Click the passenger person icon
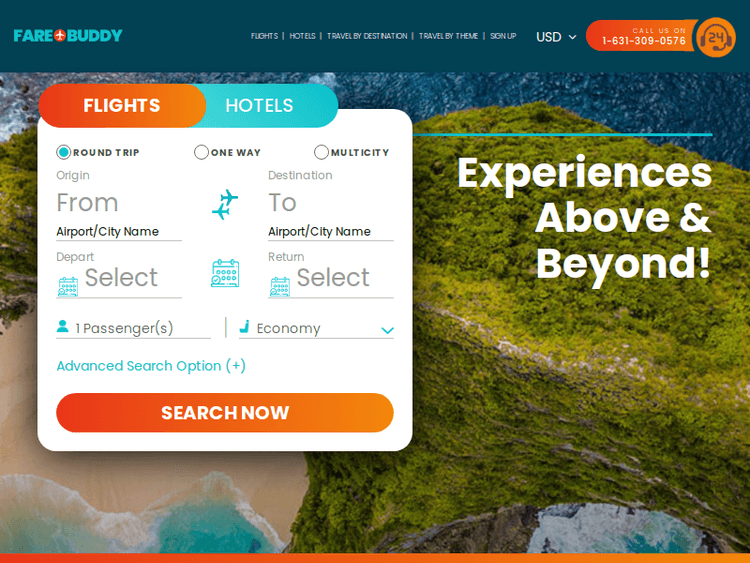Viewport: 750px width, 563px height. (x=63, y=326)
